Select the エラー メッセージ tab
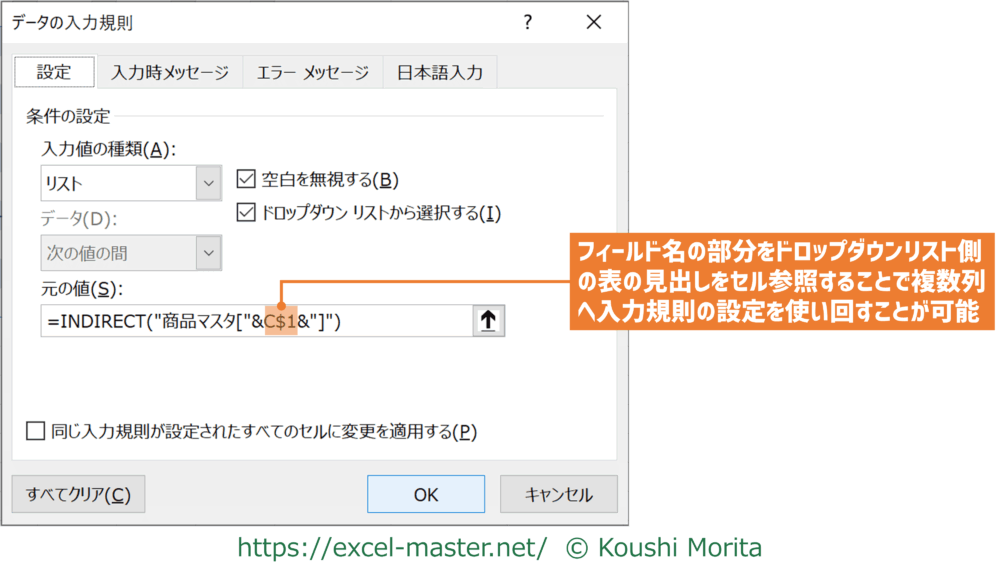Image resolution: width=1000 pixels, height=563 pixels. coord(312,73)
